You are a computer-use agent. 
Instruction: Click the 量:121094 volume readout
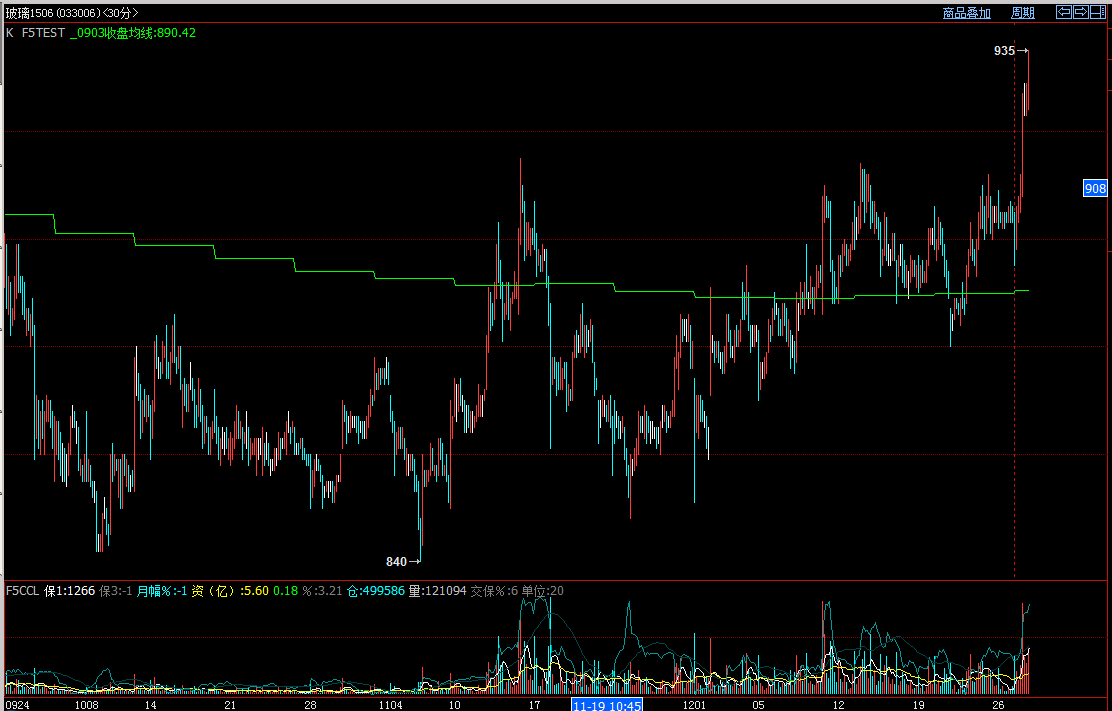437,591
